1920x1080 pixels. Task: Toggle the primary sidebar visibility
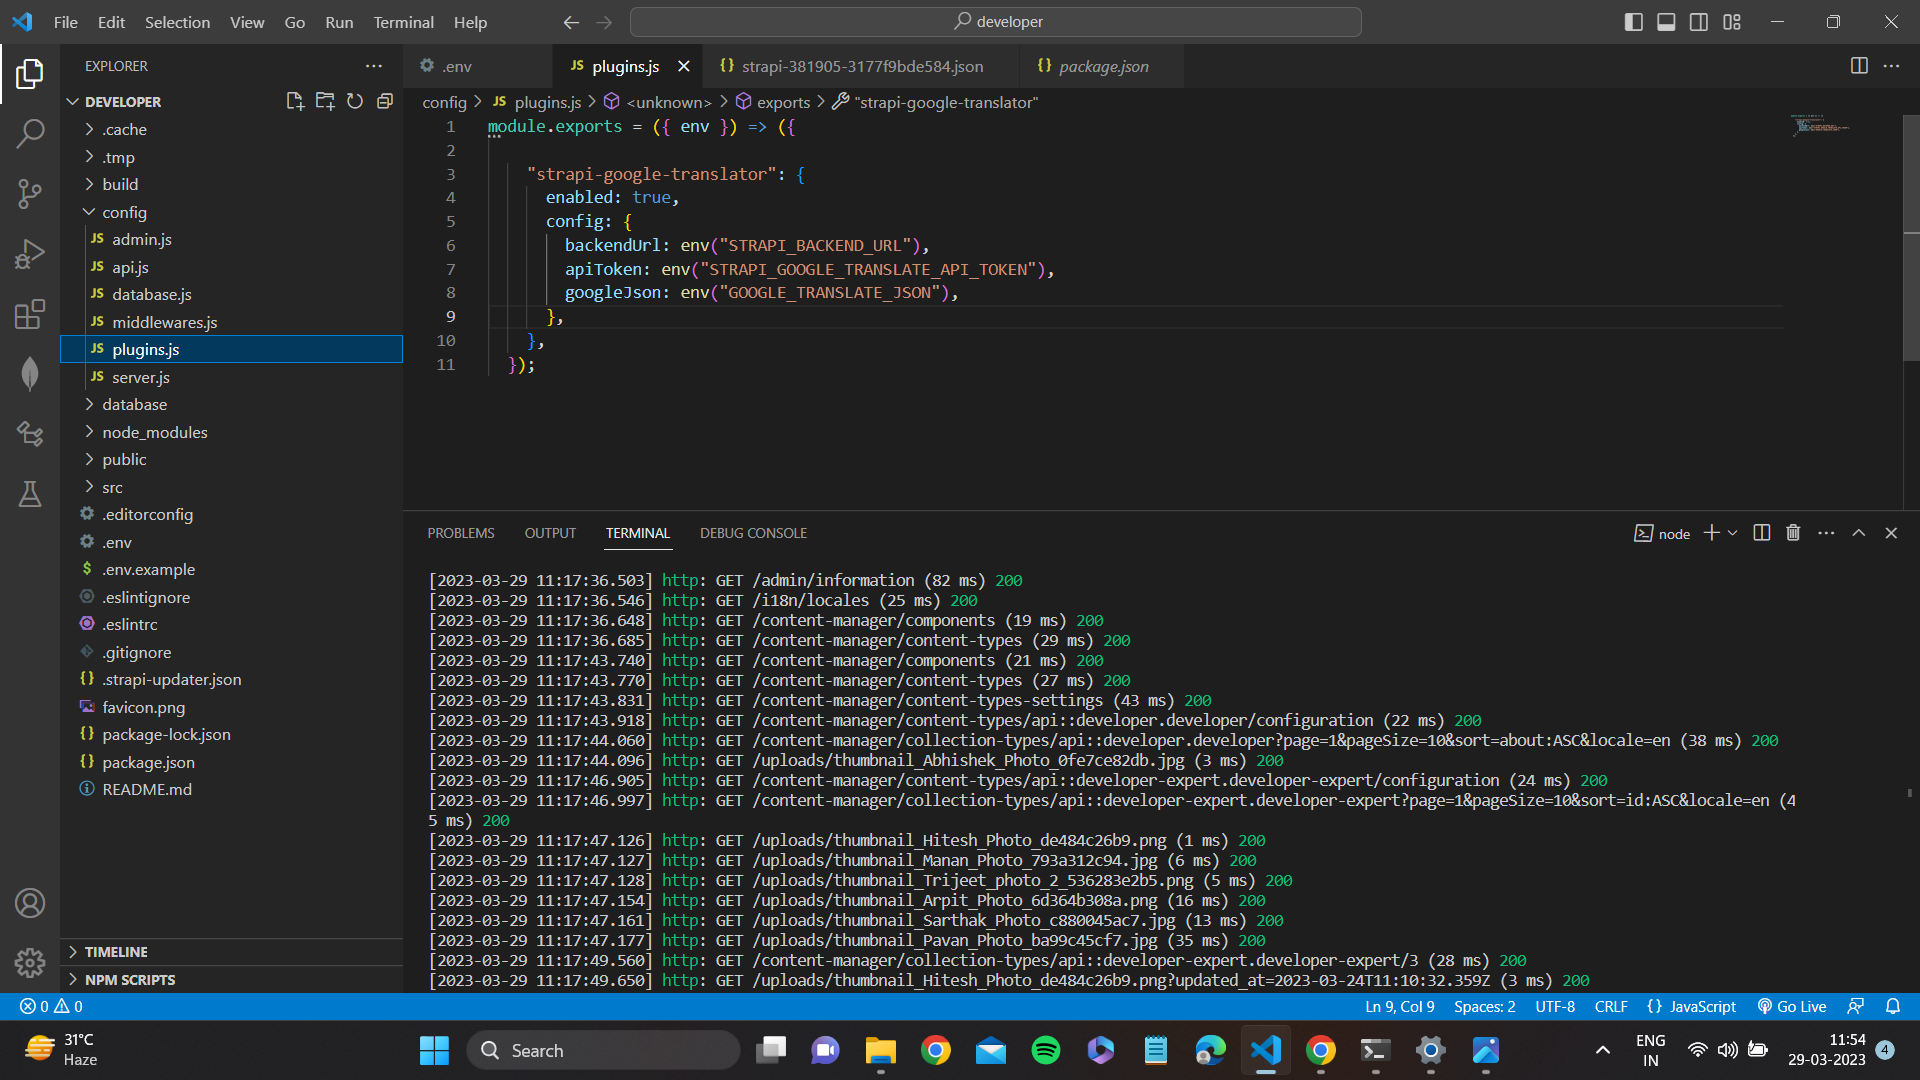(1633, 21)
